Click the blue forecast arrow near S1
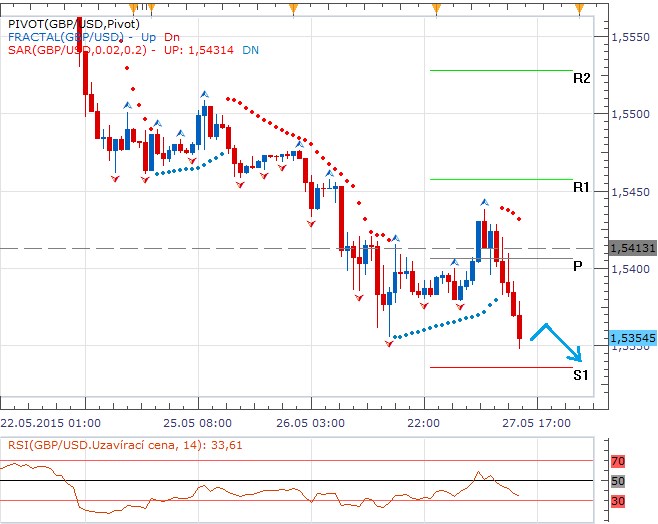This screenshot has height=524, width=658. [x=557, y=341]
